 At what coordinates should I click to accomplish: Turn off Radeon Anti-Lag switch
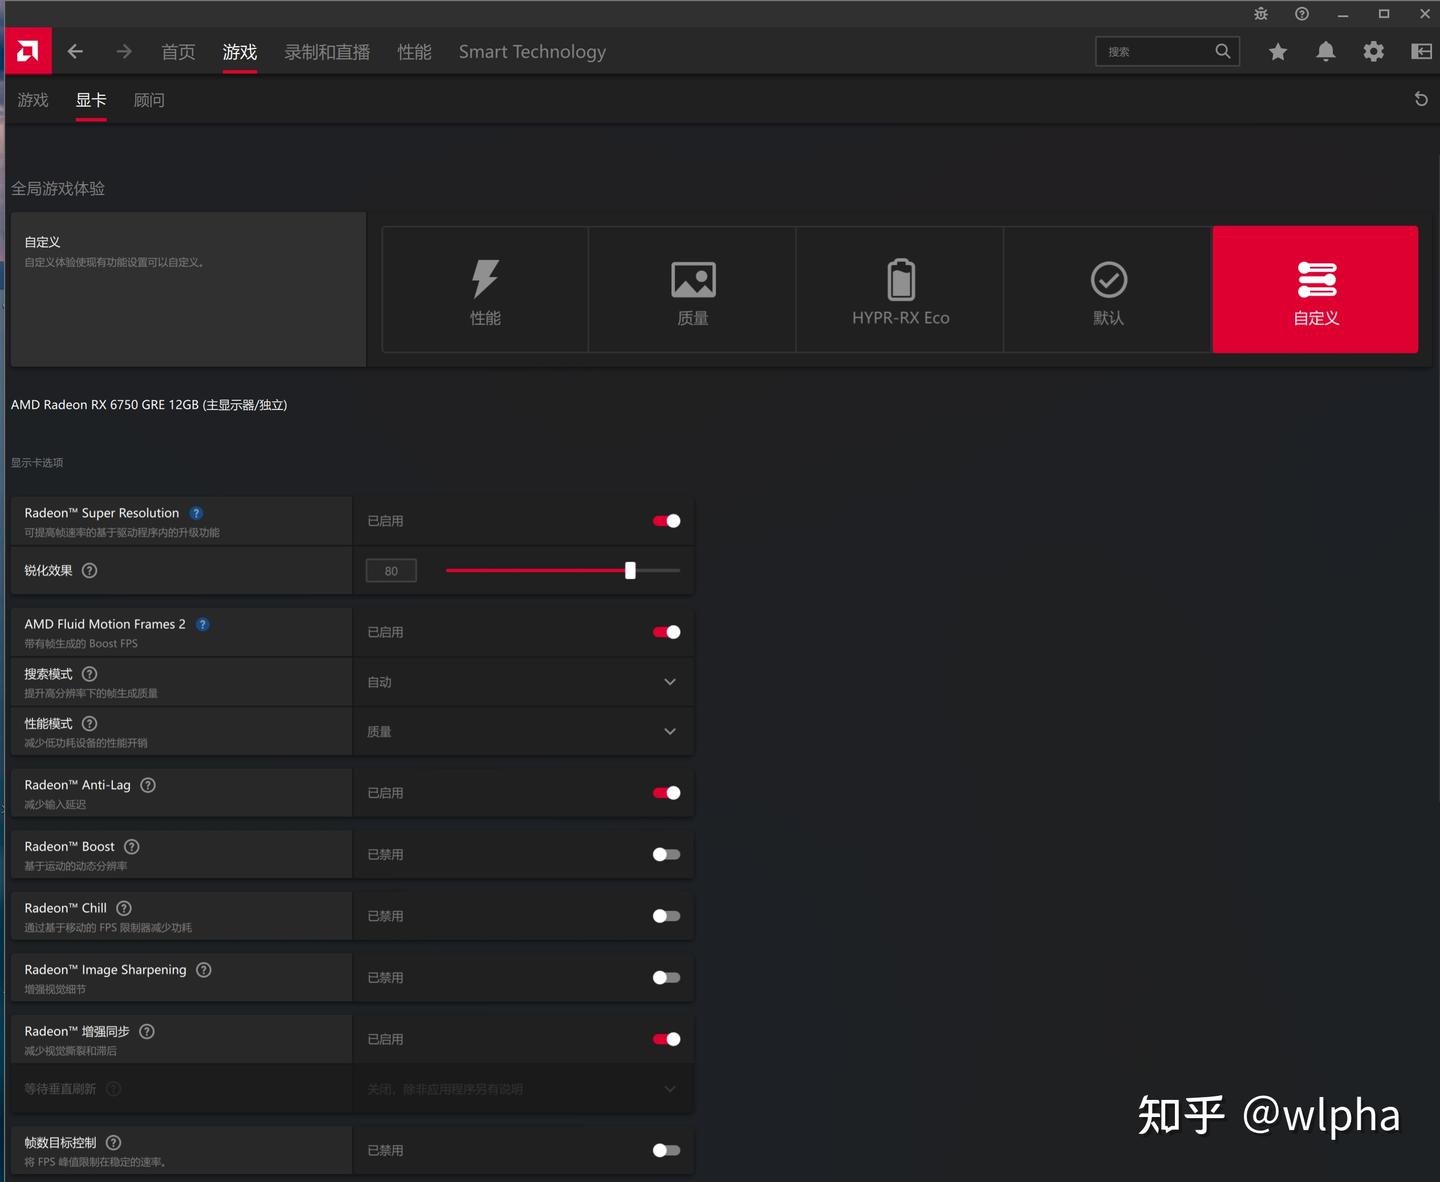click(666, 793)
